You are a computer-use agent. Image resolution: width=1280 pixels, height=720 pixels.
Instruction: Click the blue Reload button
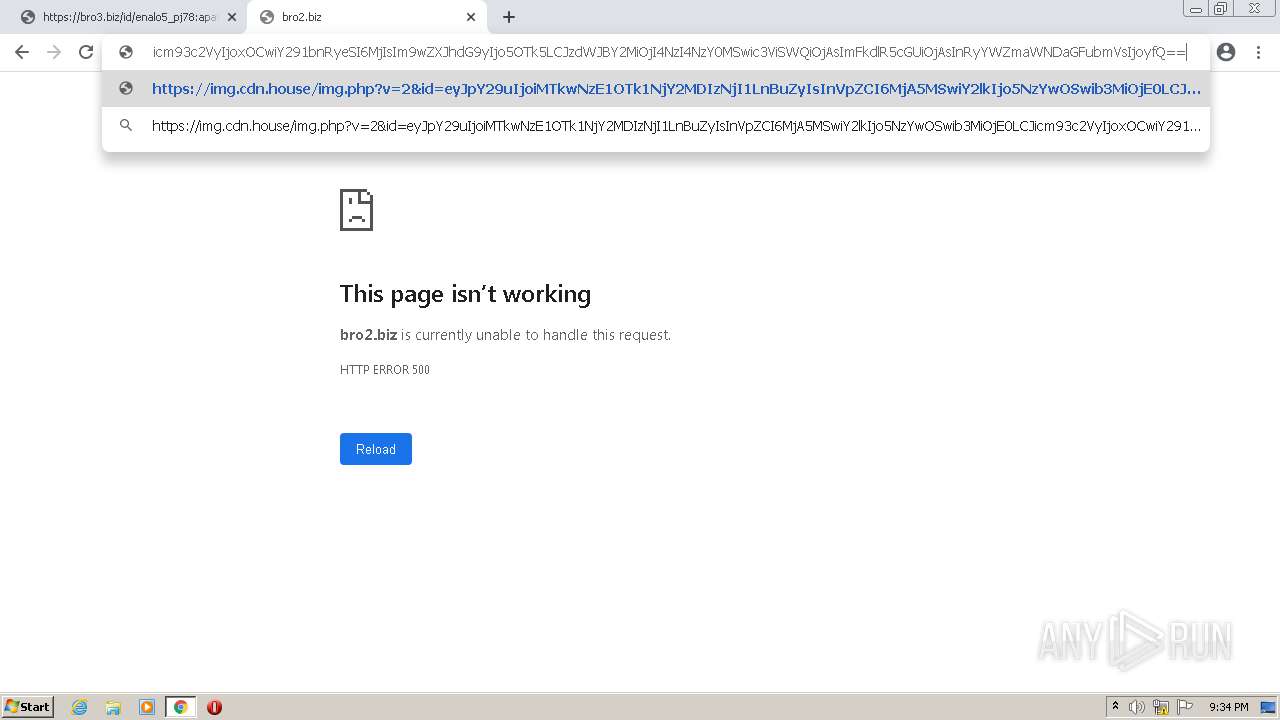(x=376, y=449)
